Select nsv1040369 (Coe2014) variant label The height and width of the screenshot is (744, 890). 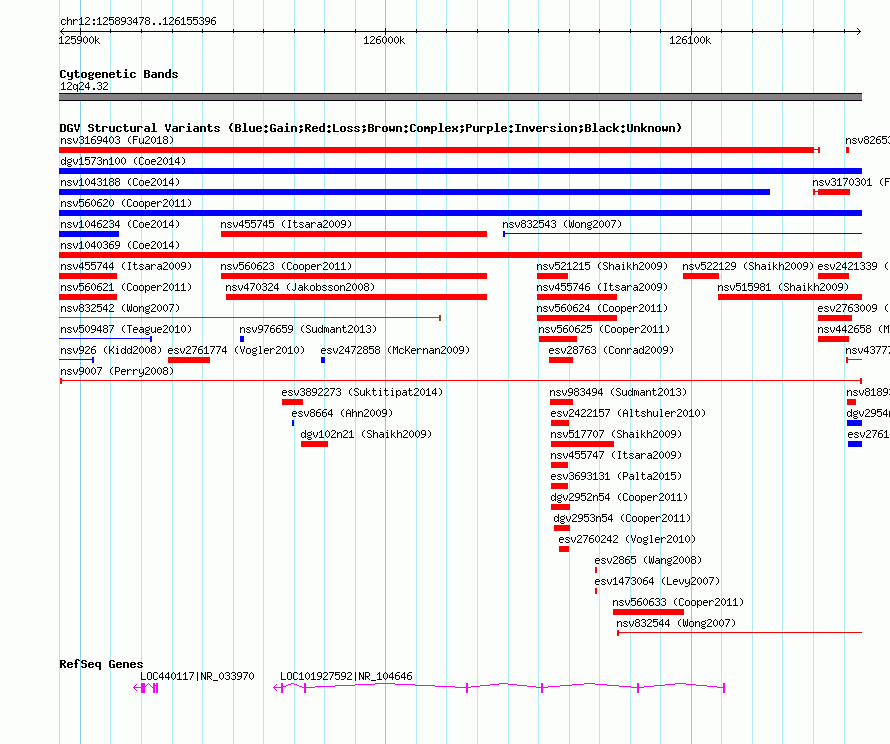[x=120, y=245]
